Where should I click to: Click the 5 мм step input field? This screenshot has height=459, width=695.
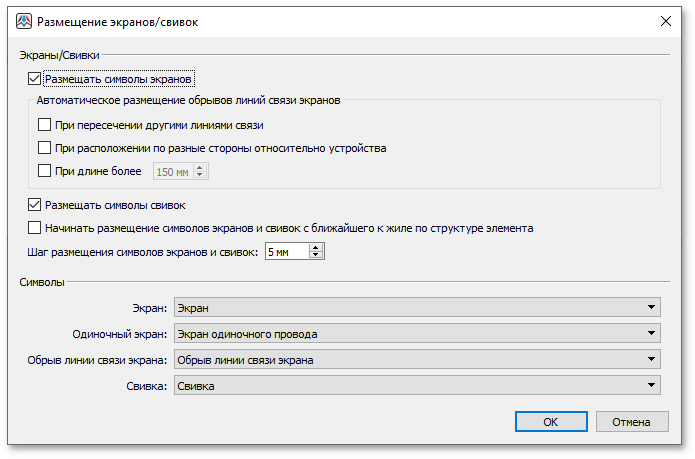pos(286,251)
